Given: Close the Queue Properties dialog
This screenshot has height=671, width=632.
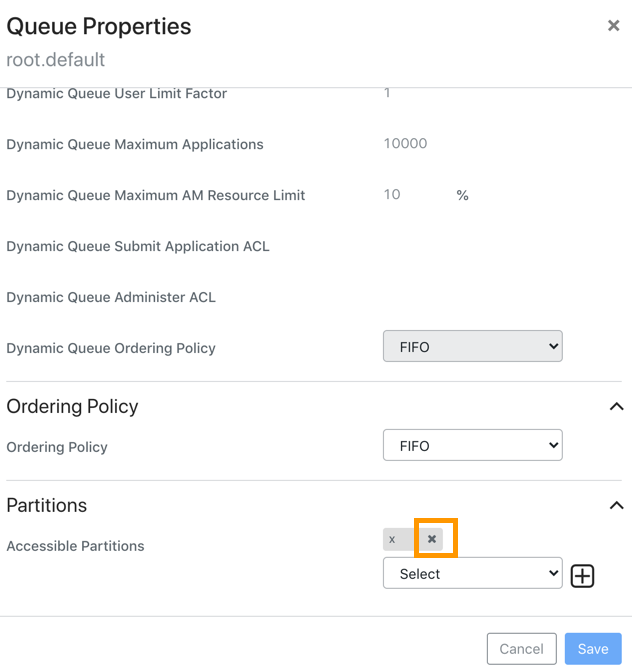Looking at the screenshot, I should pyautogui.click(x=613, y=26).
